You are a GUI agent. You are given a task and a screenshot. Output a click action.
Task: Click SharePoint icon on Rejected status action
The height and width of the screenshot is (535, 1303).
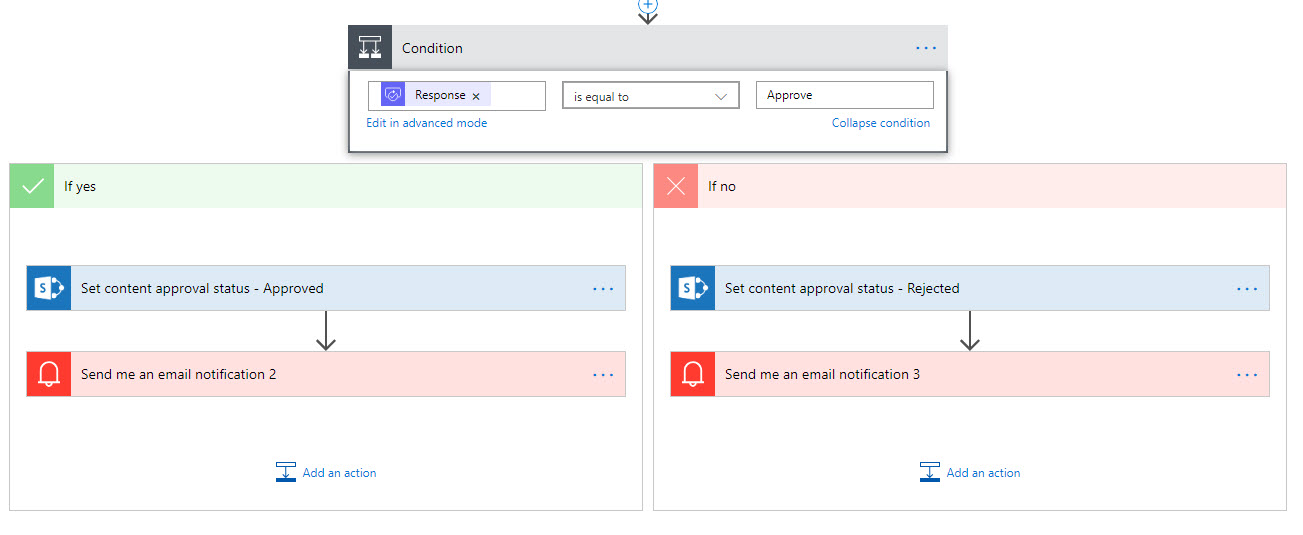tap(693, 288)
